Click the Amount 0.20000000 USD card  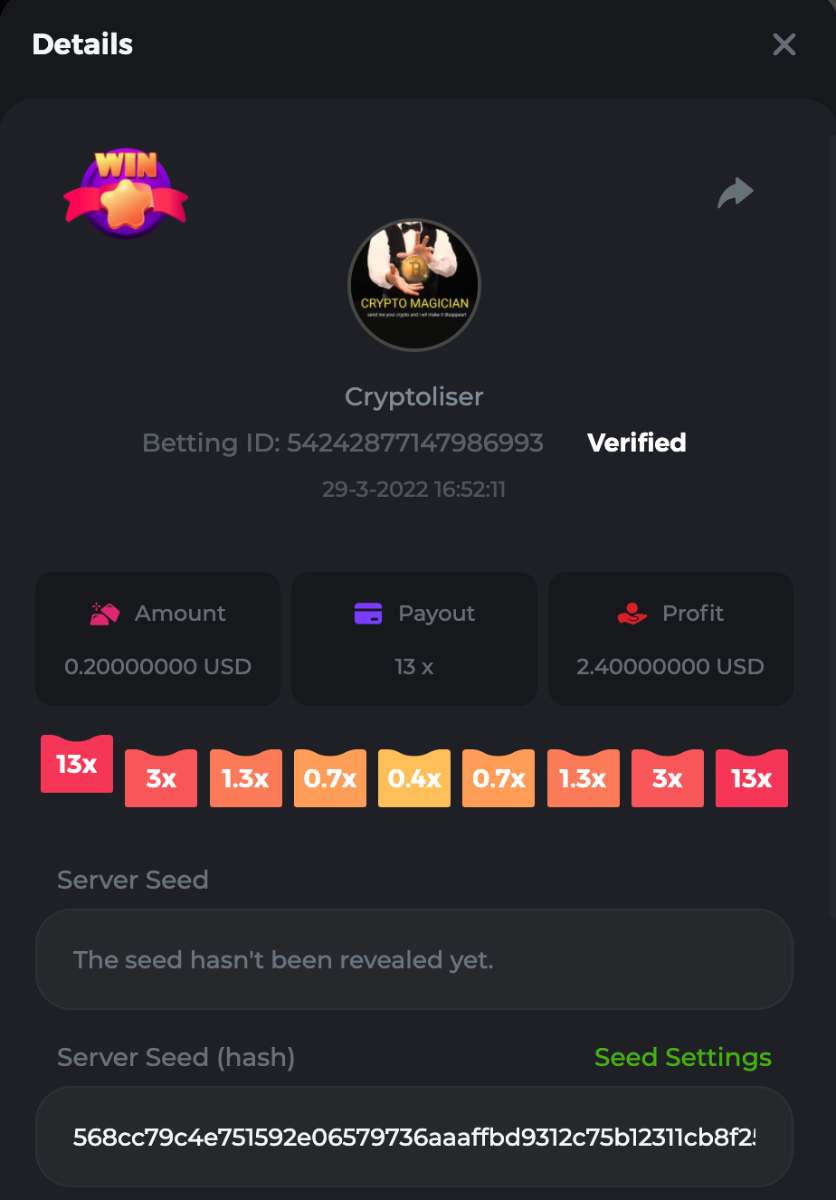(x=158, y=639)
